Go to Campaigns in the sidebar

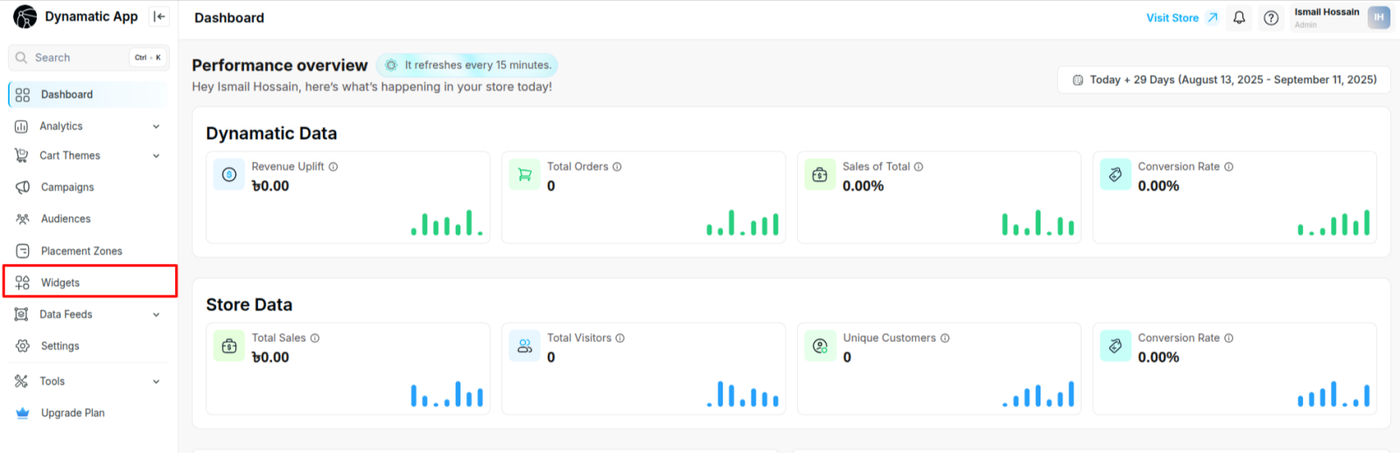[67, 187]
